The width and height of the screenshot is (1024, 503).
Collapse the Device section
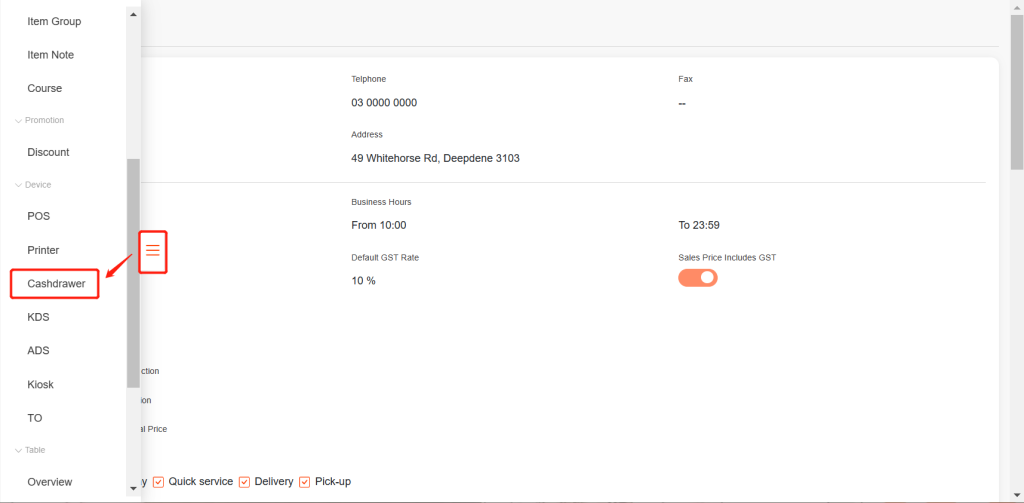[x=18, y=185]
